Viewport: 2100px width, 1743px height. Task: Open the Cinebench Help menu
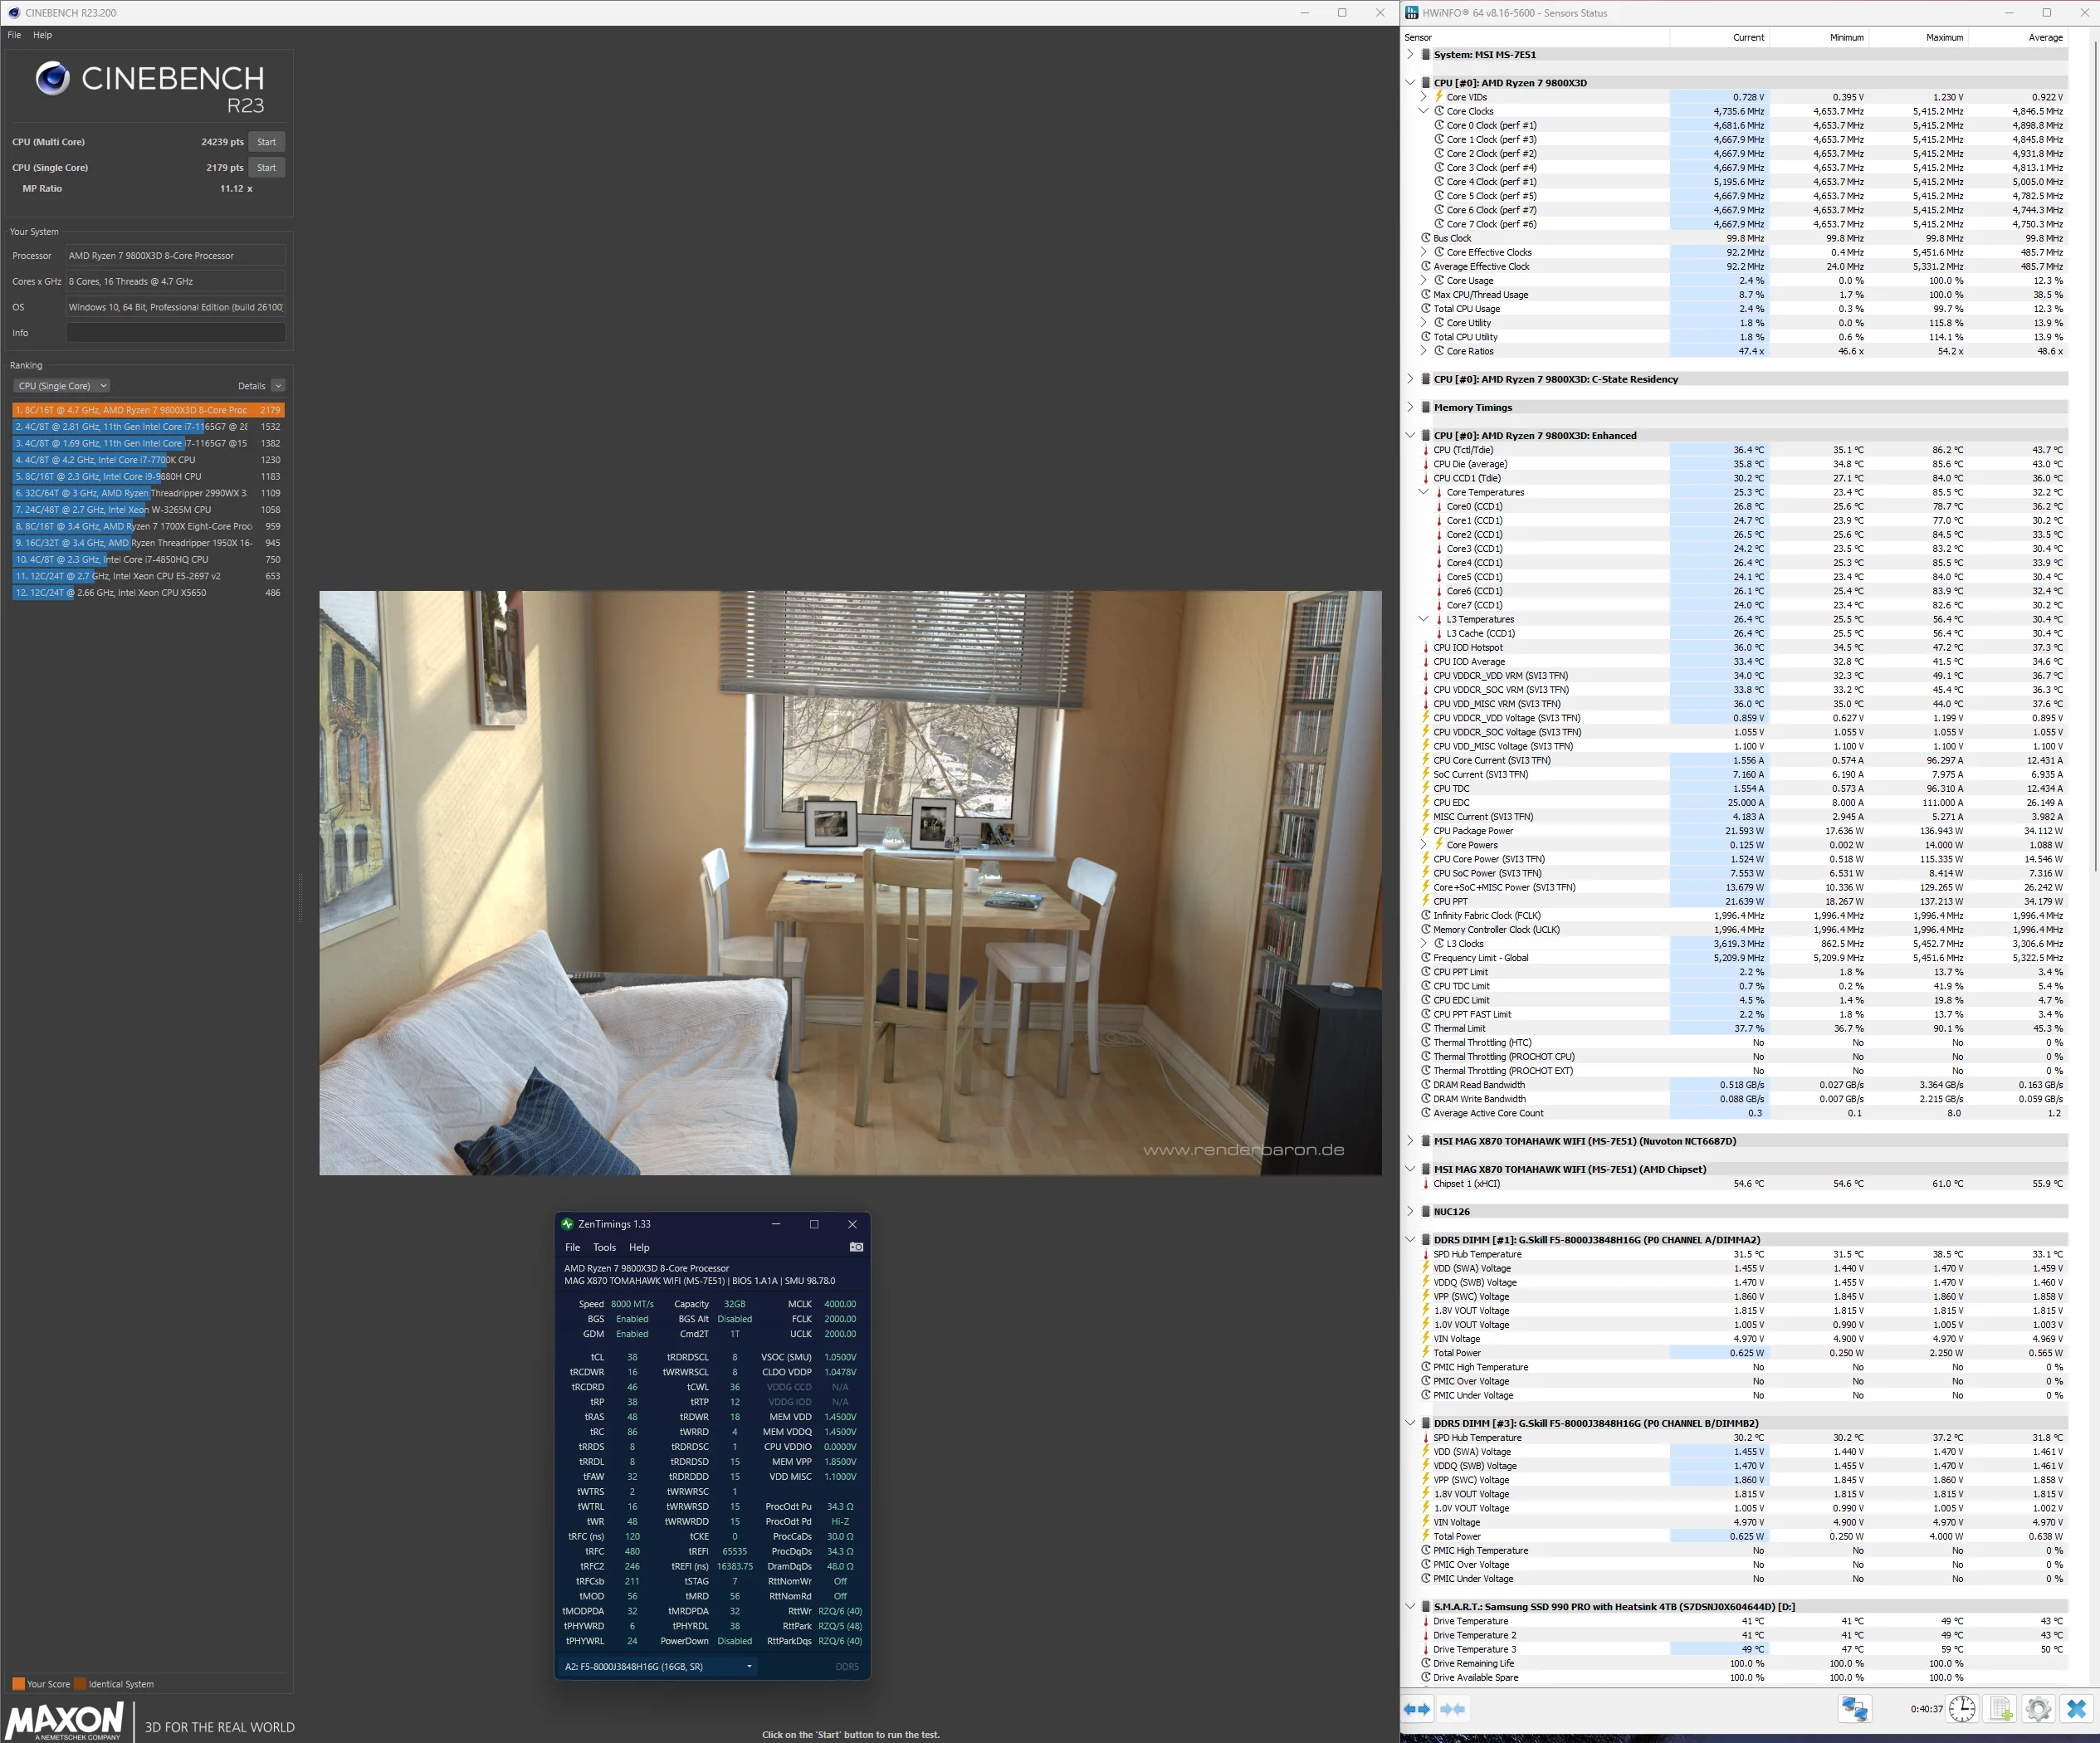[42, 35]
